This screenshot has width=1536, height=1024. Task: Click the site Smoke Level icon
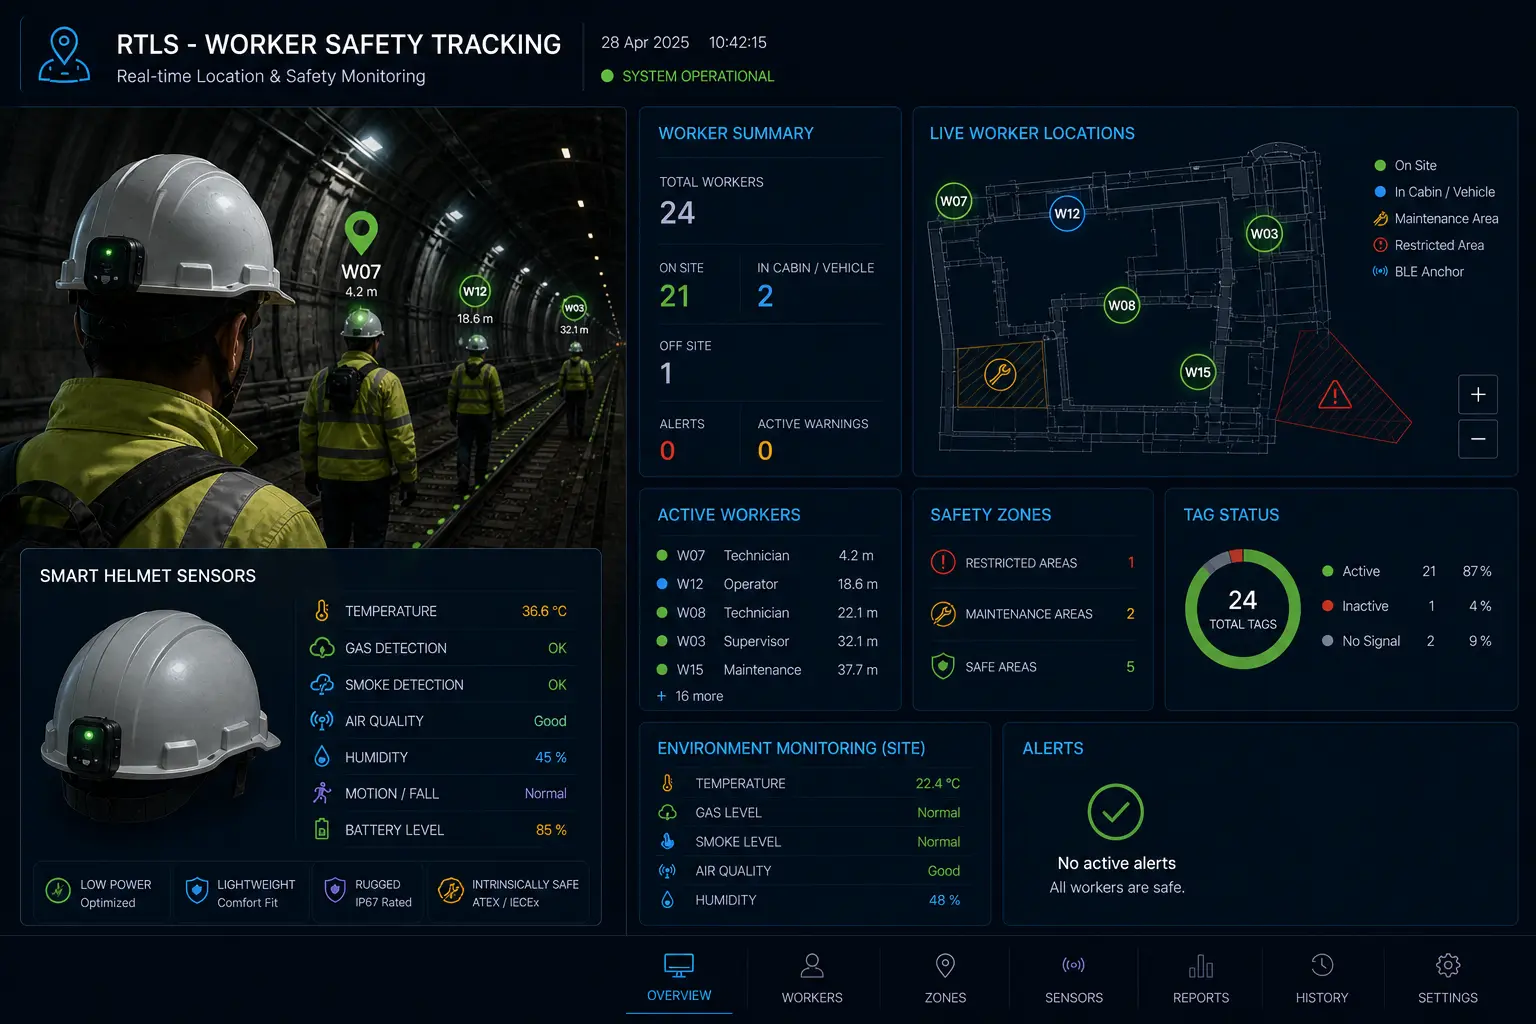(667, 841)
